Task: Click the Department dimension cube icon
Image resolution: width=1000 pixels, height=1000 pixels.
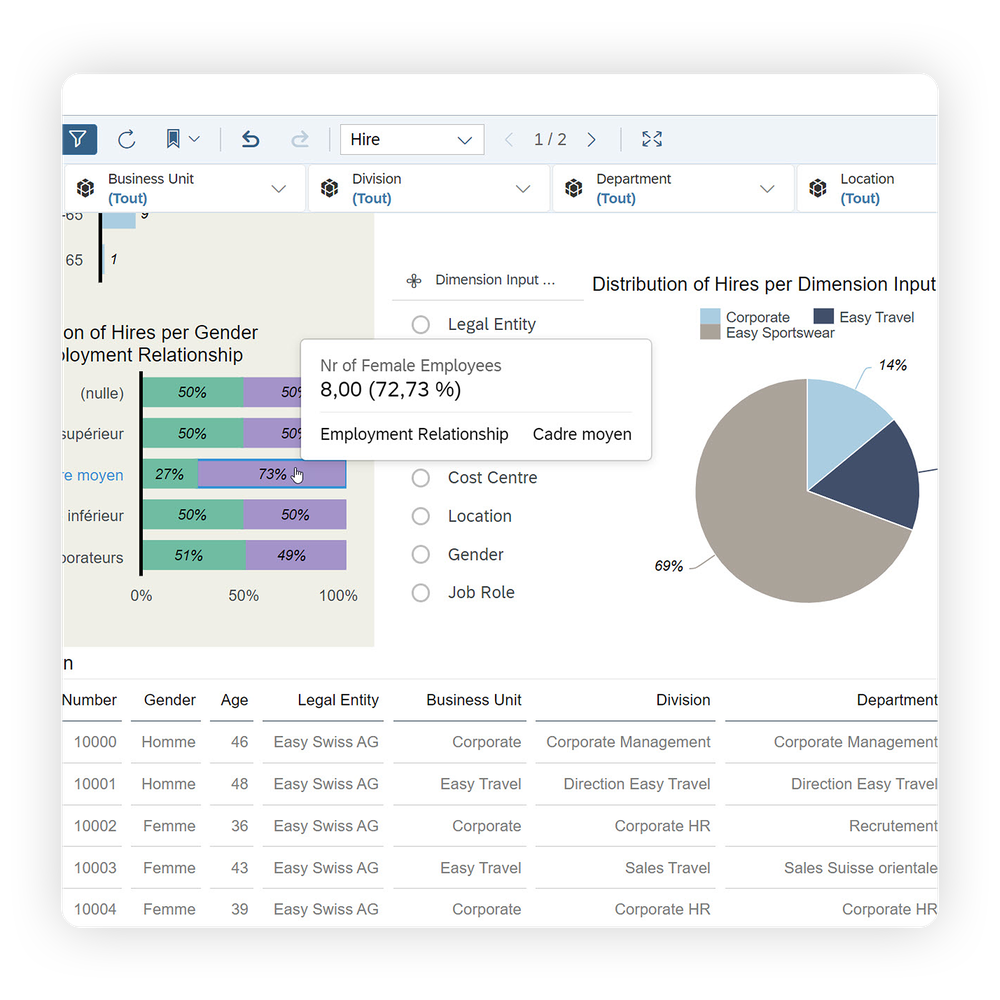Action: pos(573,188)
